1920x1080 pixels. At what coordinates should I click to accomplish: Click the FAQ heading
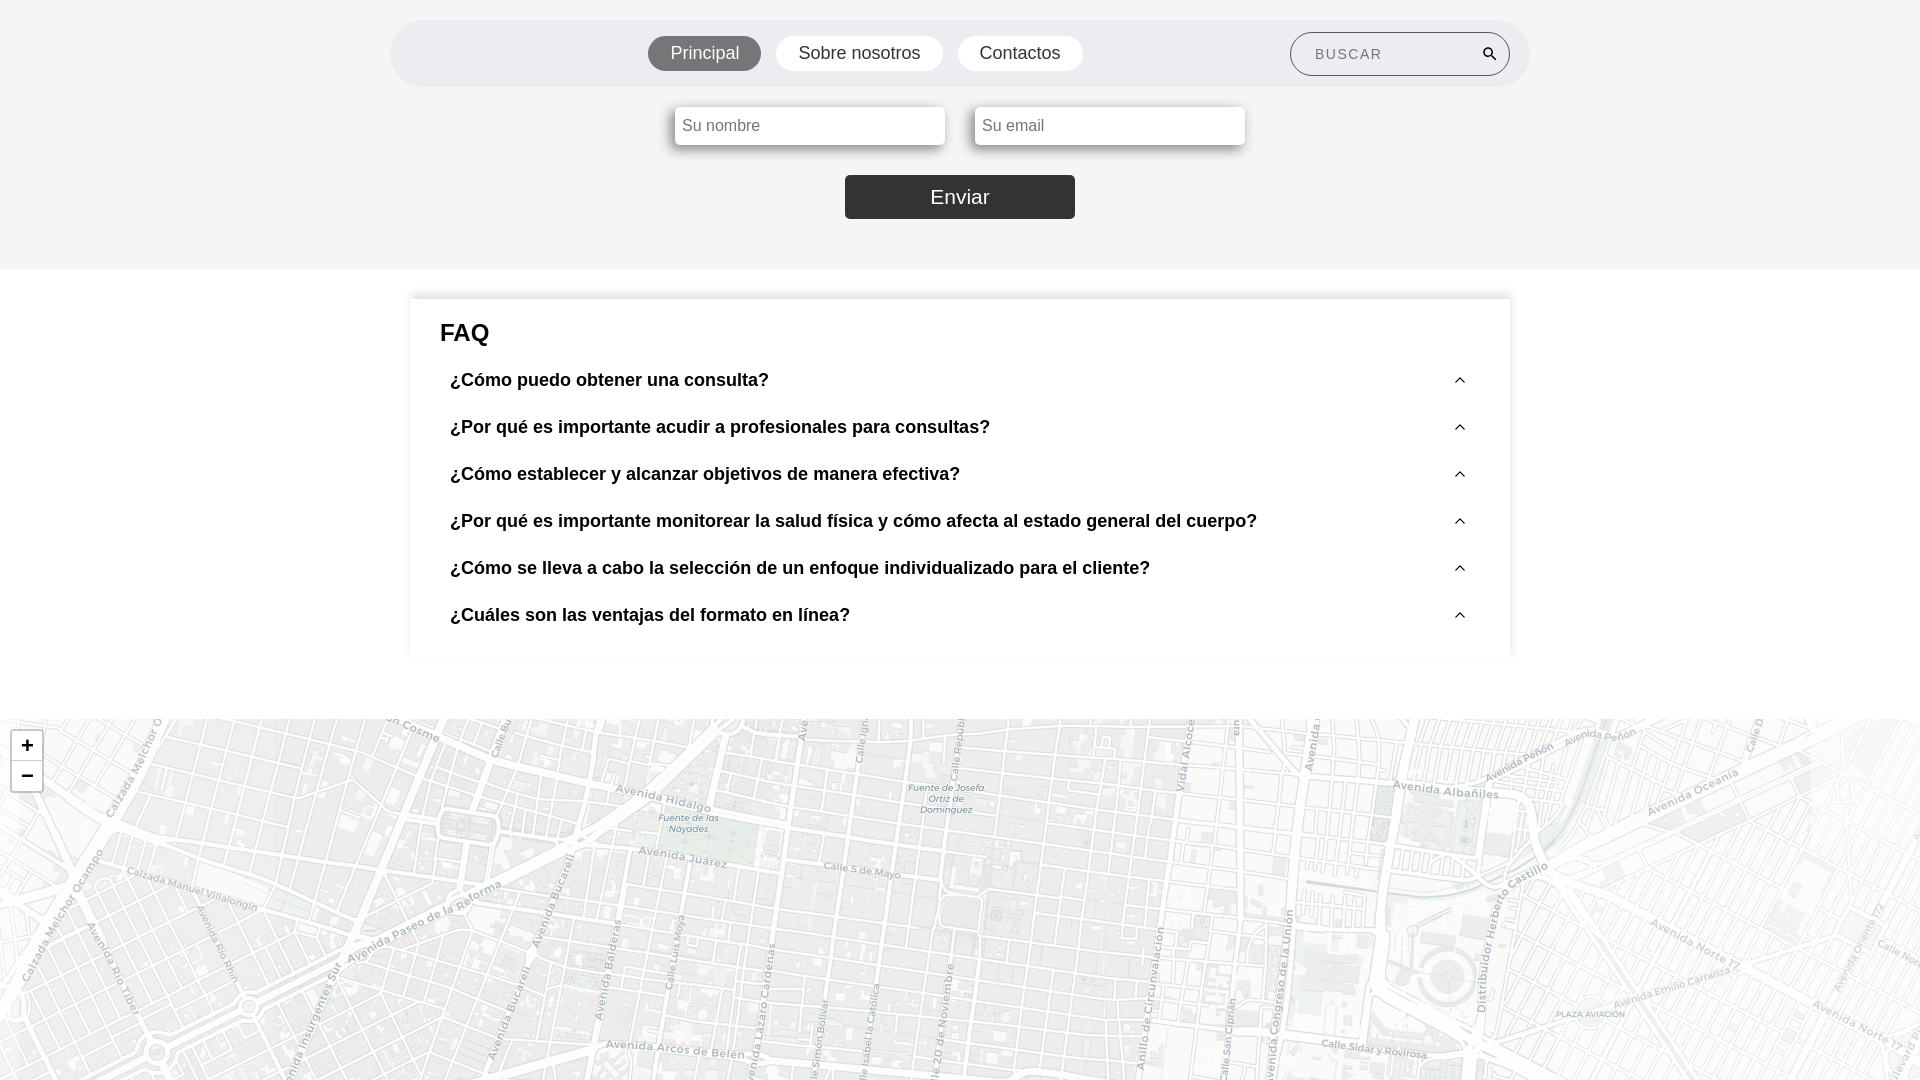[464, 333]
